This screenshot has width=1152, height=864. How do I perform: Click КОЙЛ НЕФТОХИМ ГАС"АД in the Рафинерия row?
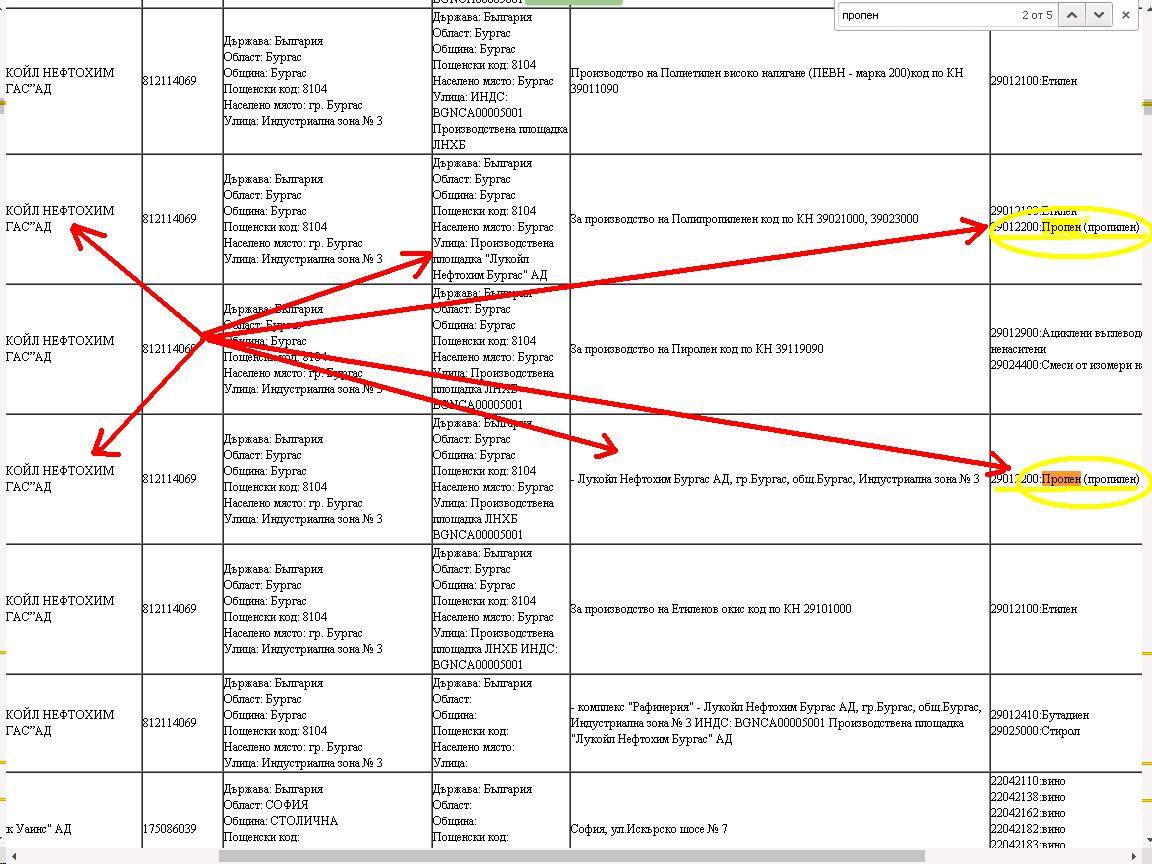(x=60, y=723)
